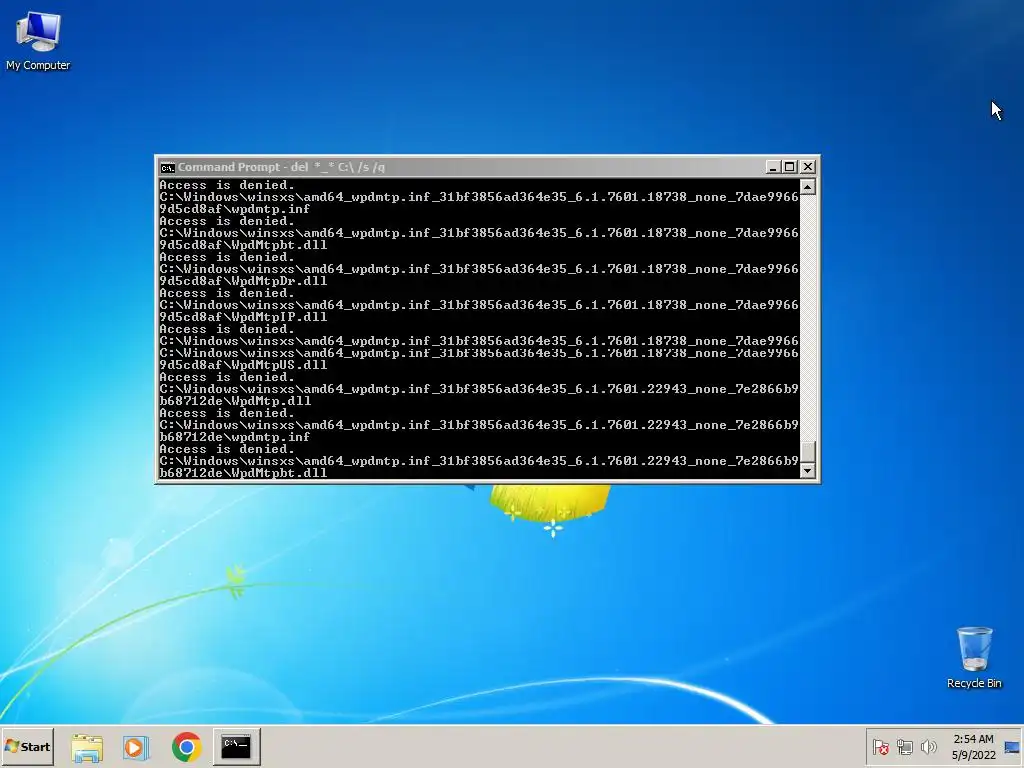Close the Command Prompt window

point(808,167)
